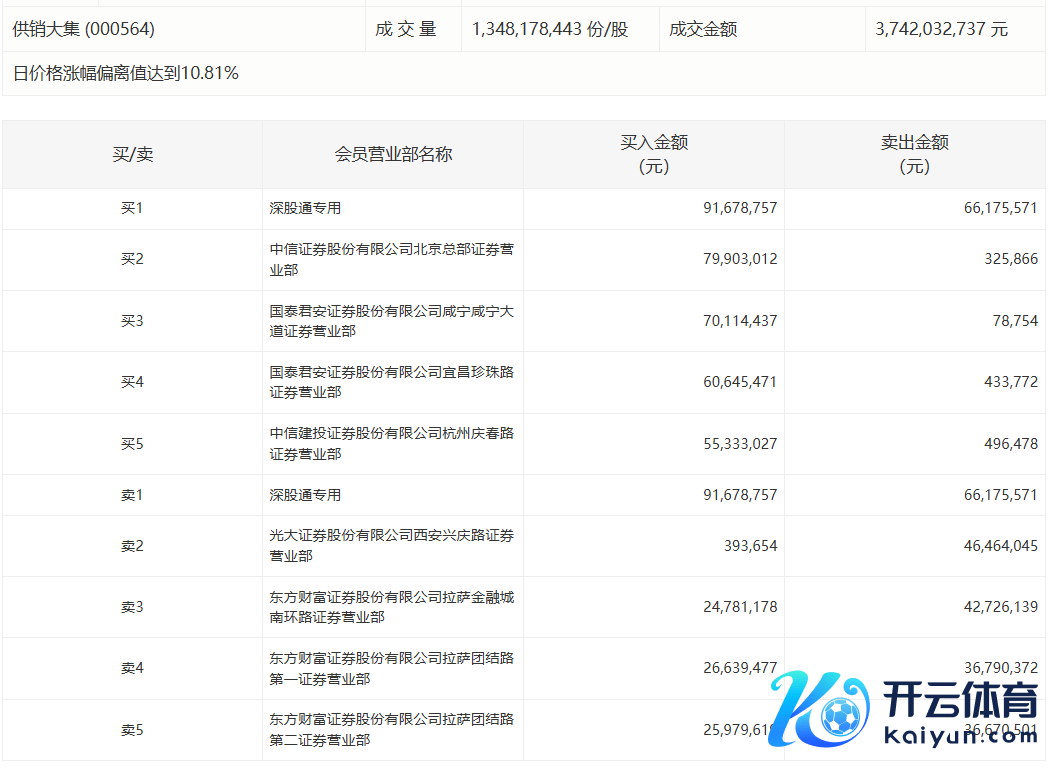
Task: Click 东方财富拉萨团结路第一证券营业部 branch name
Action: (391, 668)
